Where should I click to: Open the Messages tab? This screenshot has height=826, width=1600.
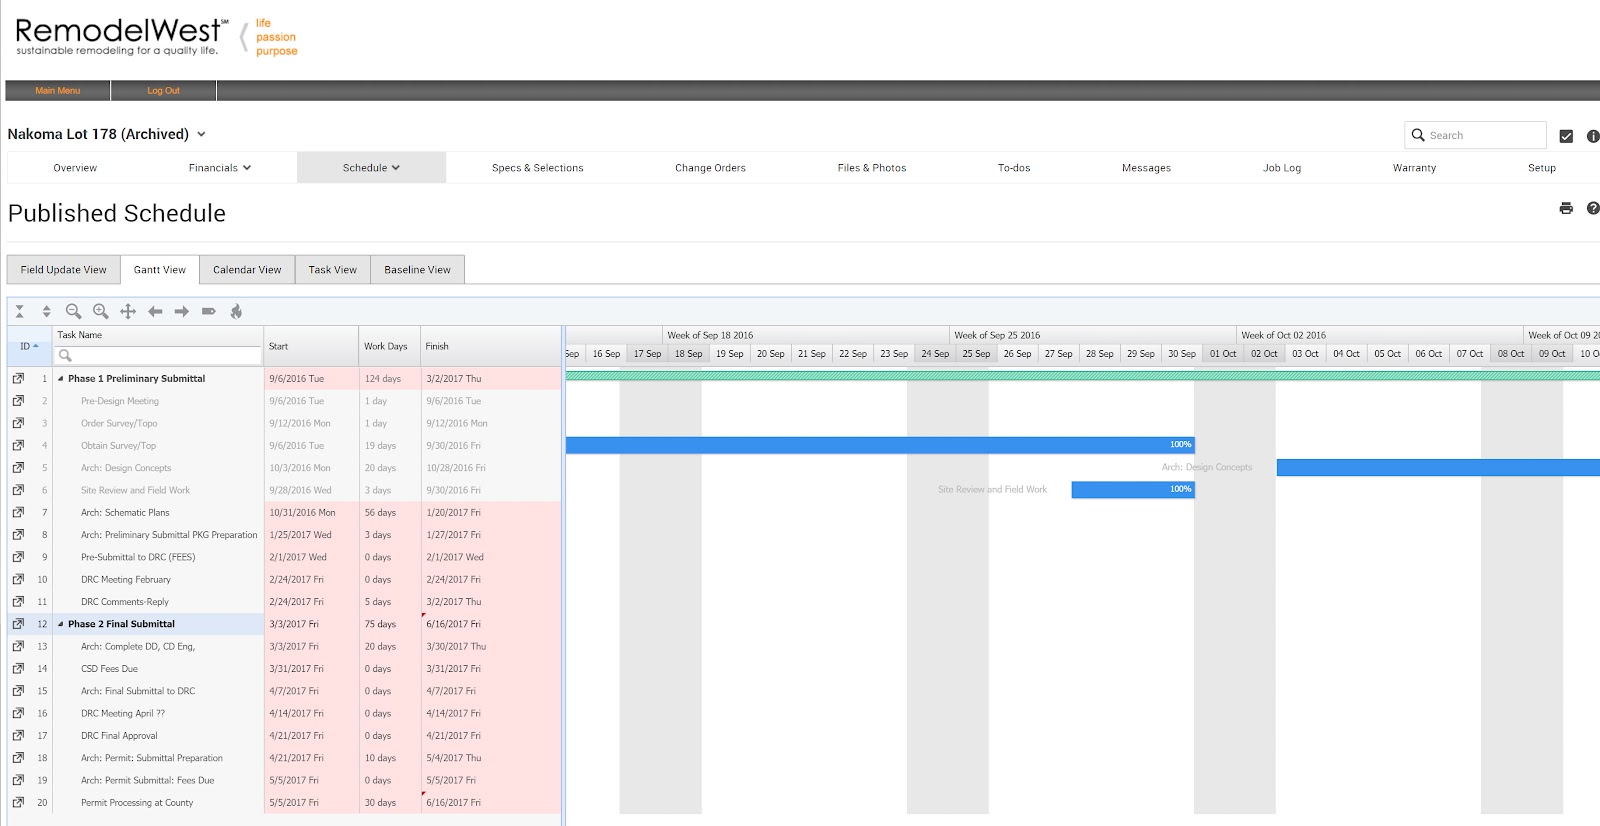click(x=1146, y=168)
